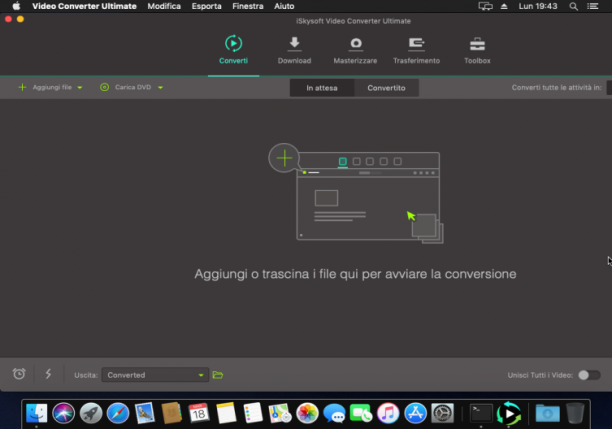Open the Modifica menu
This screenshot has height=429, width=612.
coord(164,6)
